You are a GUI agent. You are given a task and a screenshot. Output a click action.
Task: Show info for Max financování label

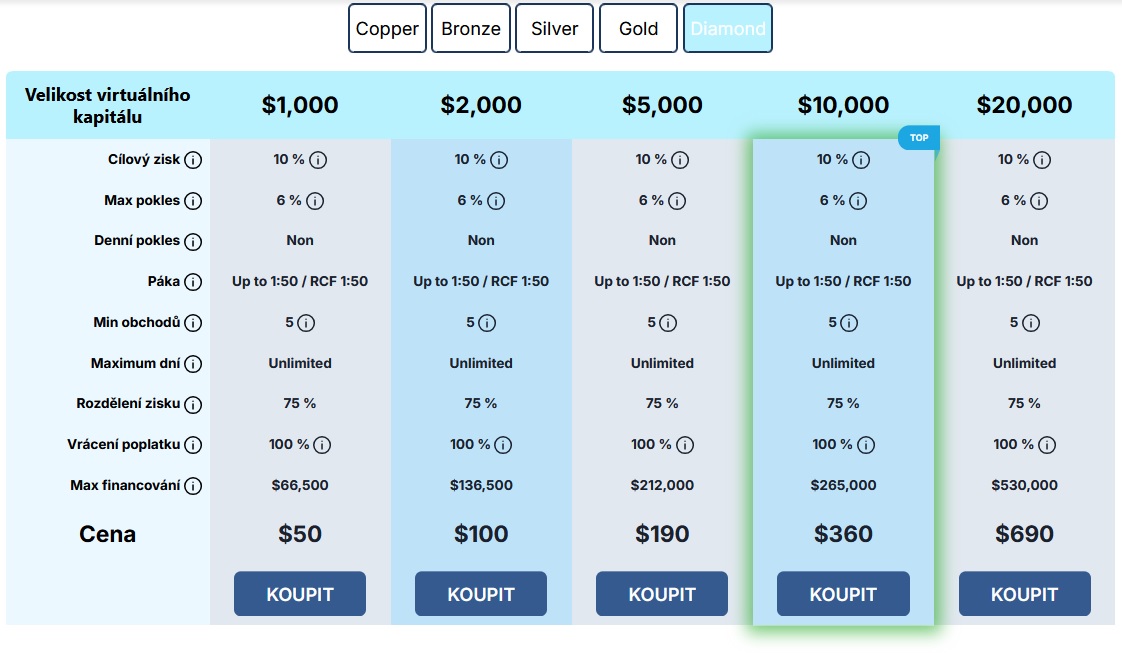pyautogui.click(x=193, y=486)
